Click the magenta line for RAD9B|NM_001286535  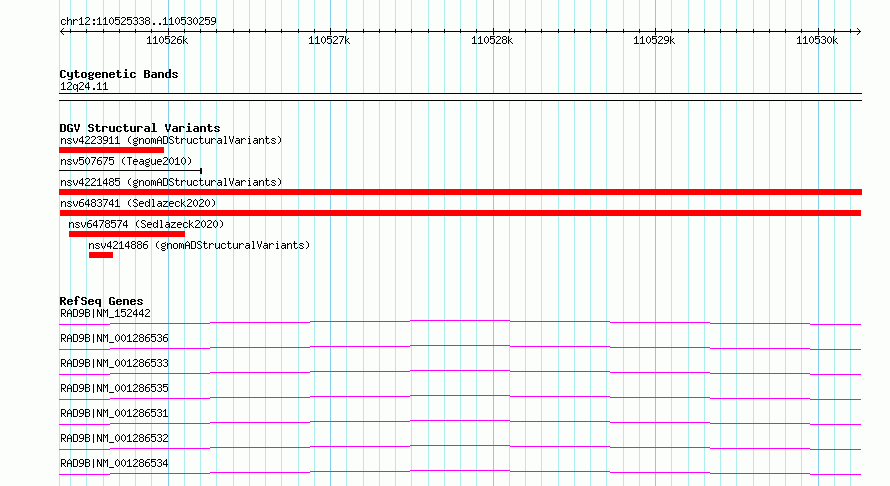click(460, 397)
